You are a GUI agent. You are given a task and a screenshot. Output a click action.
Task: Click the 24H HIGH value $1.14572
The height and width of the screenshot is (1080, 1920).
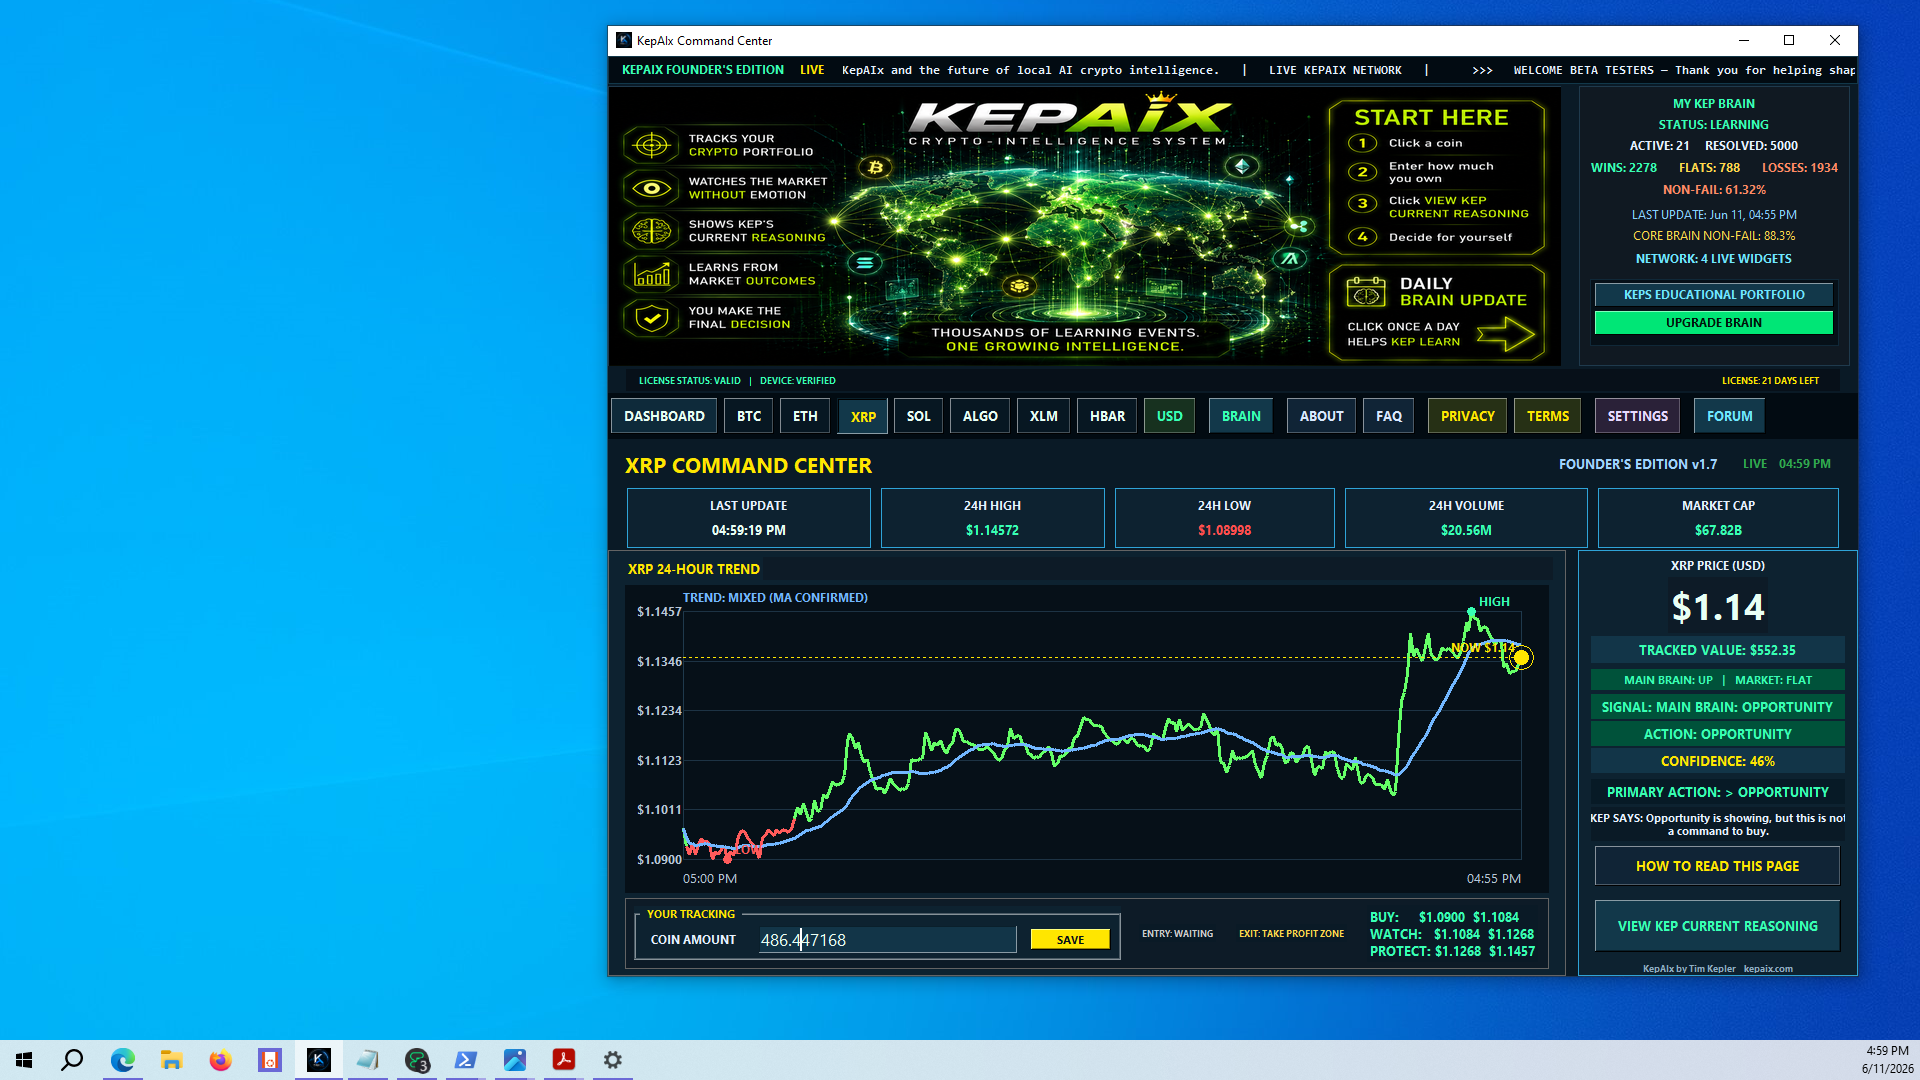tap(992, 530)
